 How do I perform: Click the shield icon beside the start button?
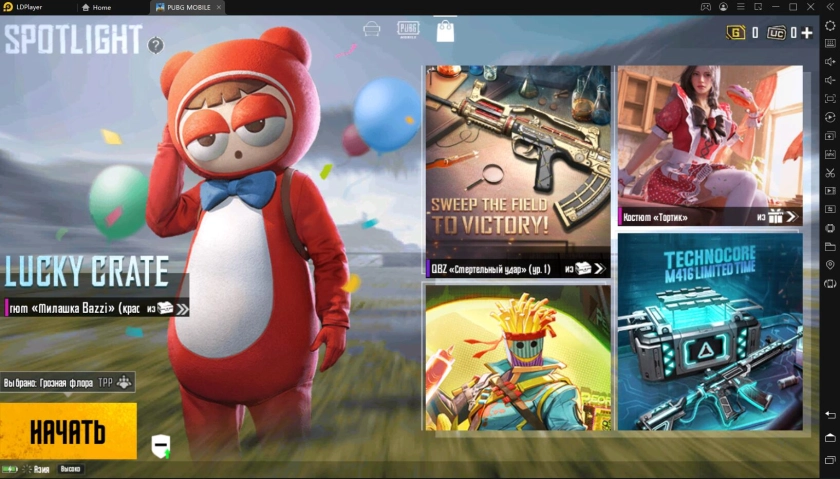coord(161,446)
